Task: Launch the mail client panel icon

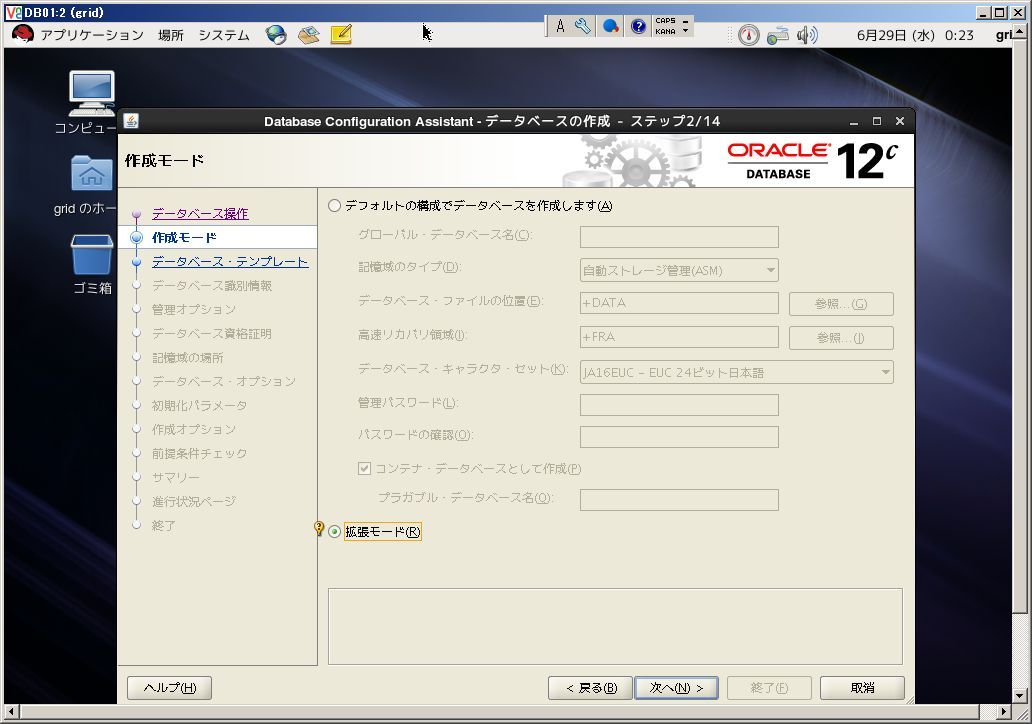Action: click(x=308, y=34)
